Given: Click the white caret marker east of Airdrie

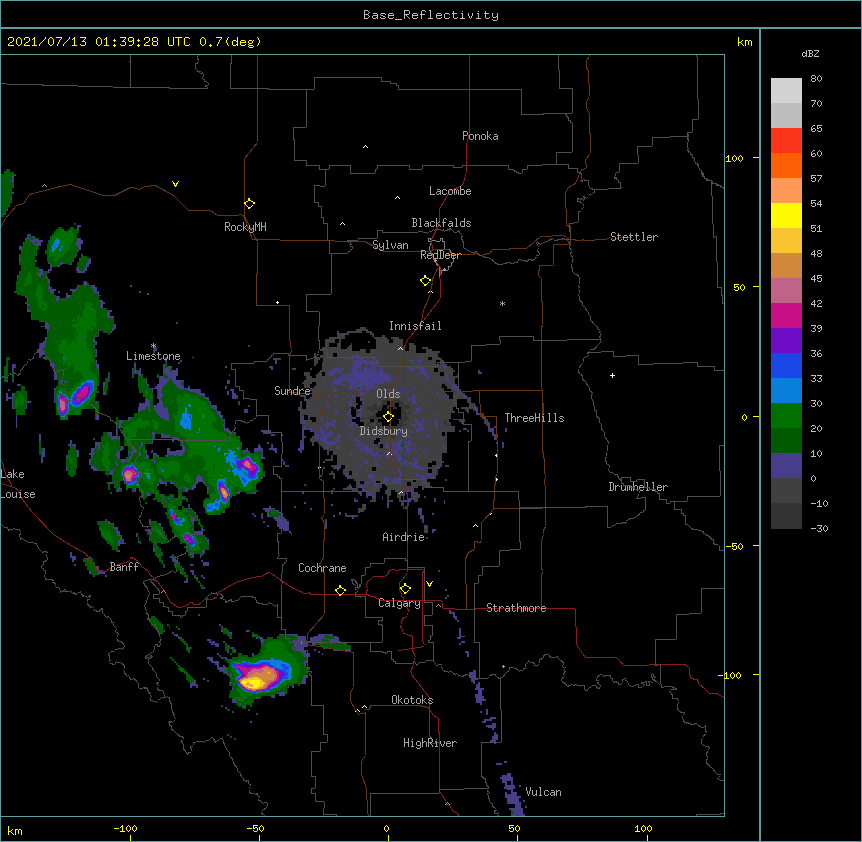Looking at the screenshot, I should (x=476, y=526).
